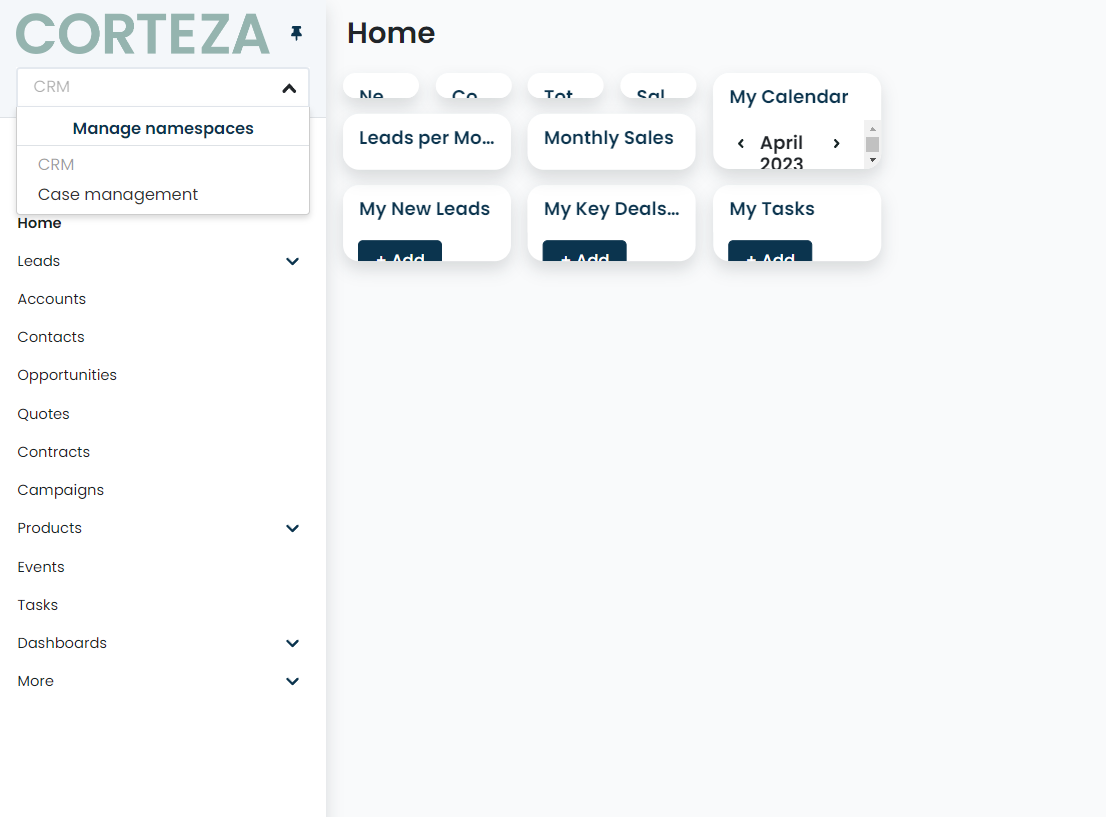Open the Accounts page from the sidebar
The width and height of the screenshot is (1106, 817).
click(x=51, y=298)
